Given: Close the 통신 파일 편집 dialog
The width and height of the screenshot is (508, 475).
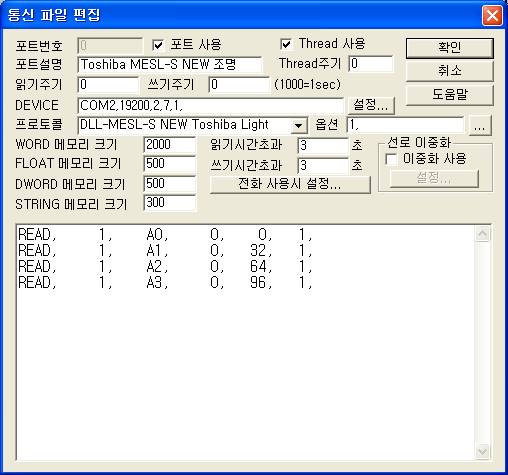Looking at the screenshot, I should (492, 15).
